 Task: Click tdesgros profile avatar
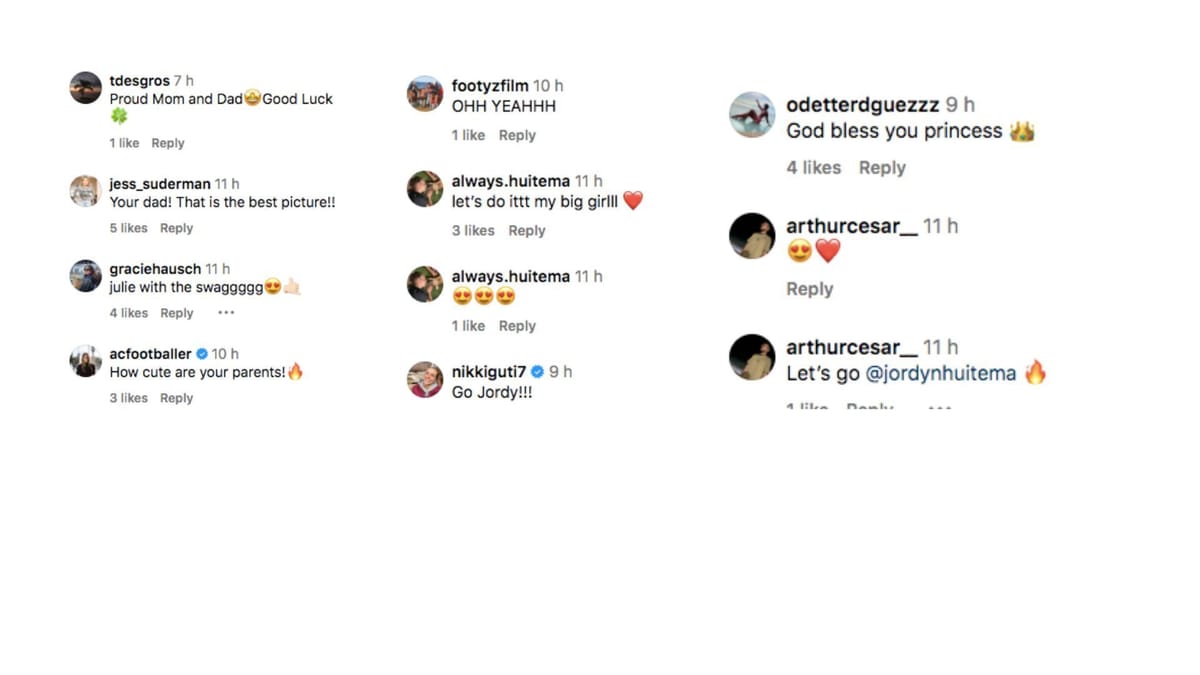[x=86, y=88]
